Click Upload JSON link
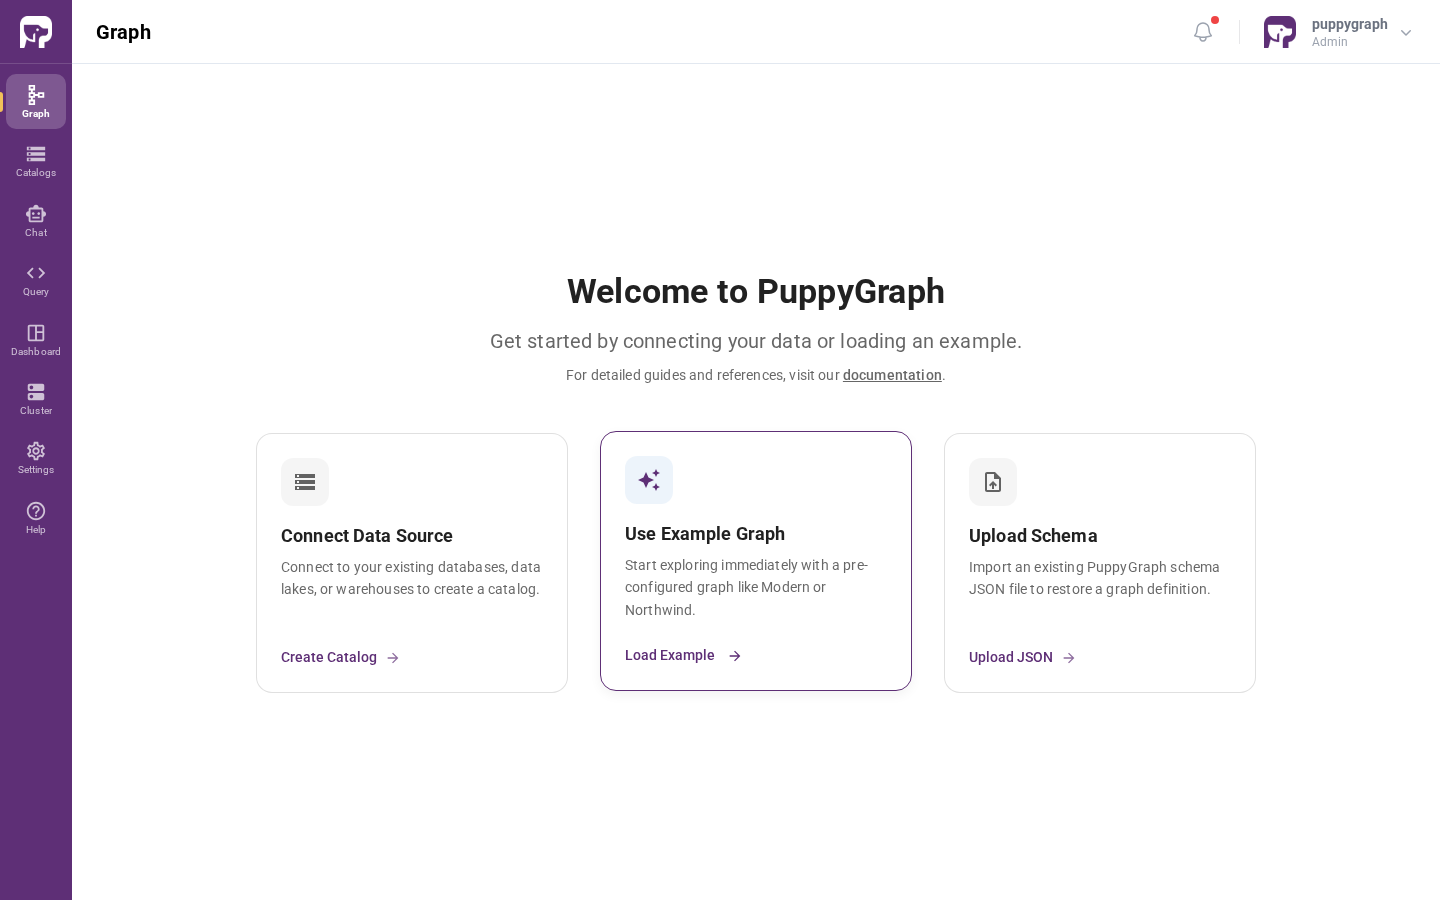Viewport: 1440px width, 900px height. (x=1011, y=657)
